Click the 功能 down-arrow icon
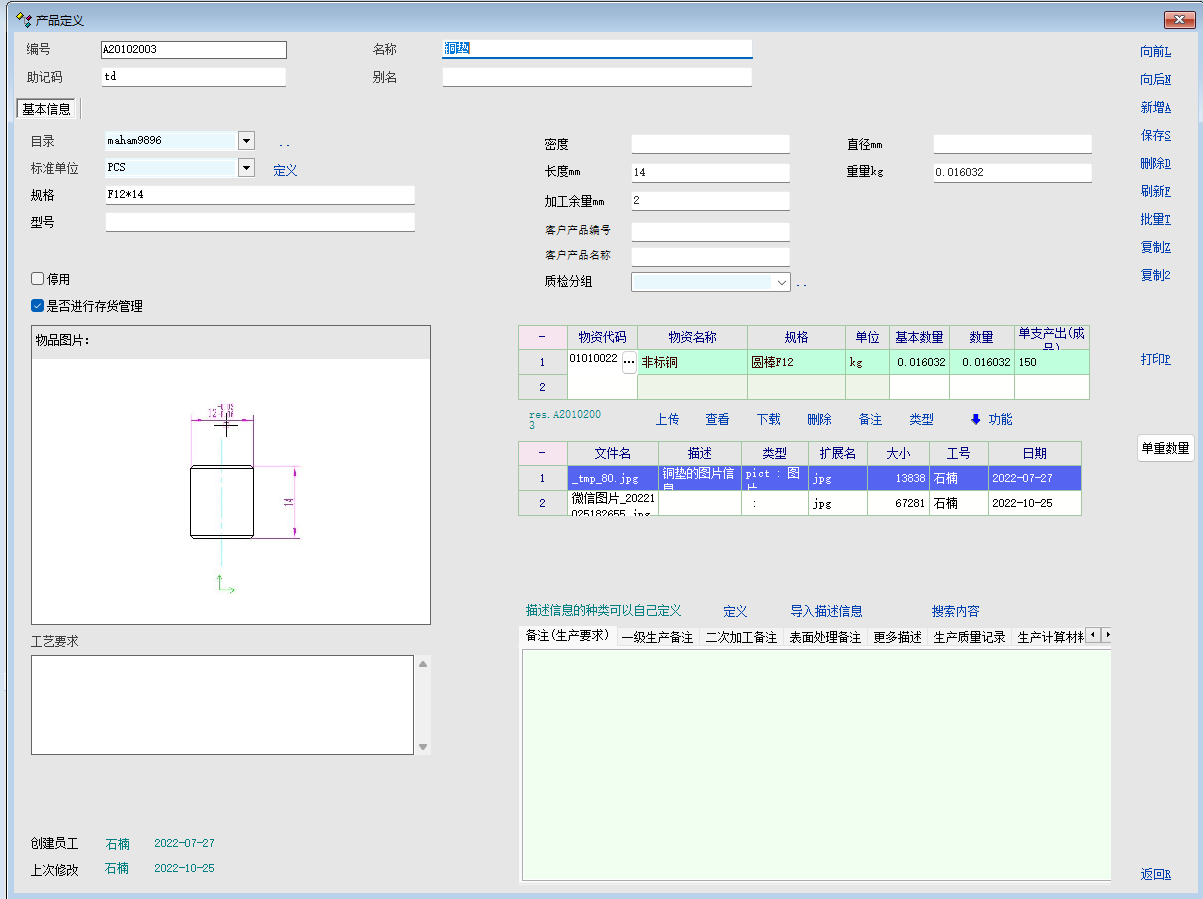 [x=976, y=419]
